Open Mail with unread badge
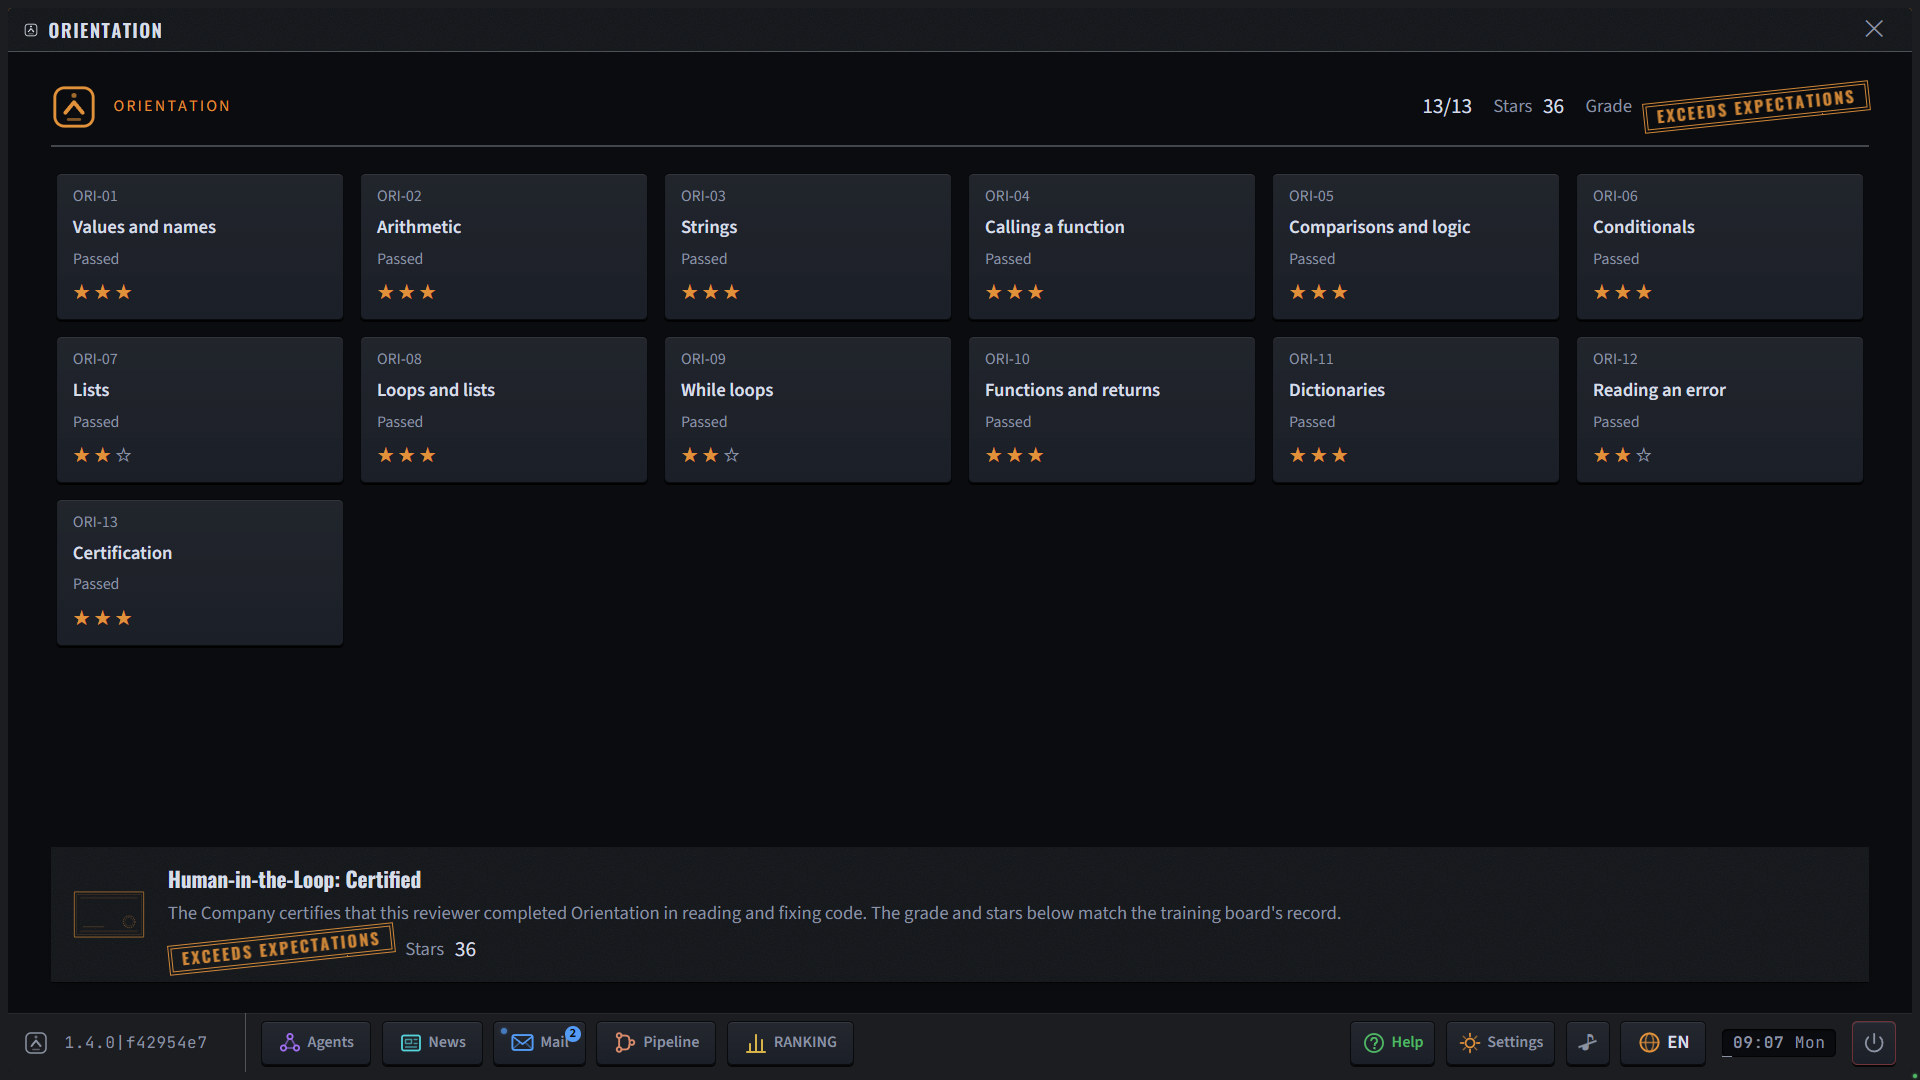The height and width of the screenshot is (1080, 1920). tap(540, 1042)
